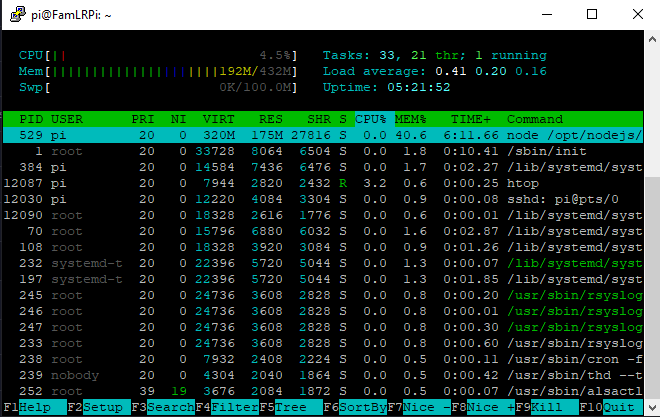The width and height of the screenshot is (660, 417).
Task: Select systemd-t process row PID 232
Action: click(x=323, y=263)
